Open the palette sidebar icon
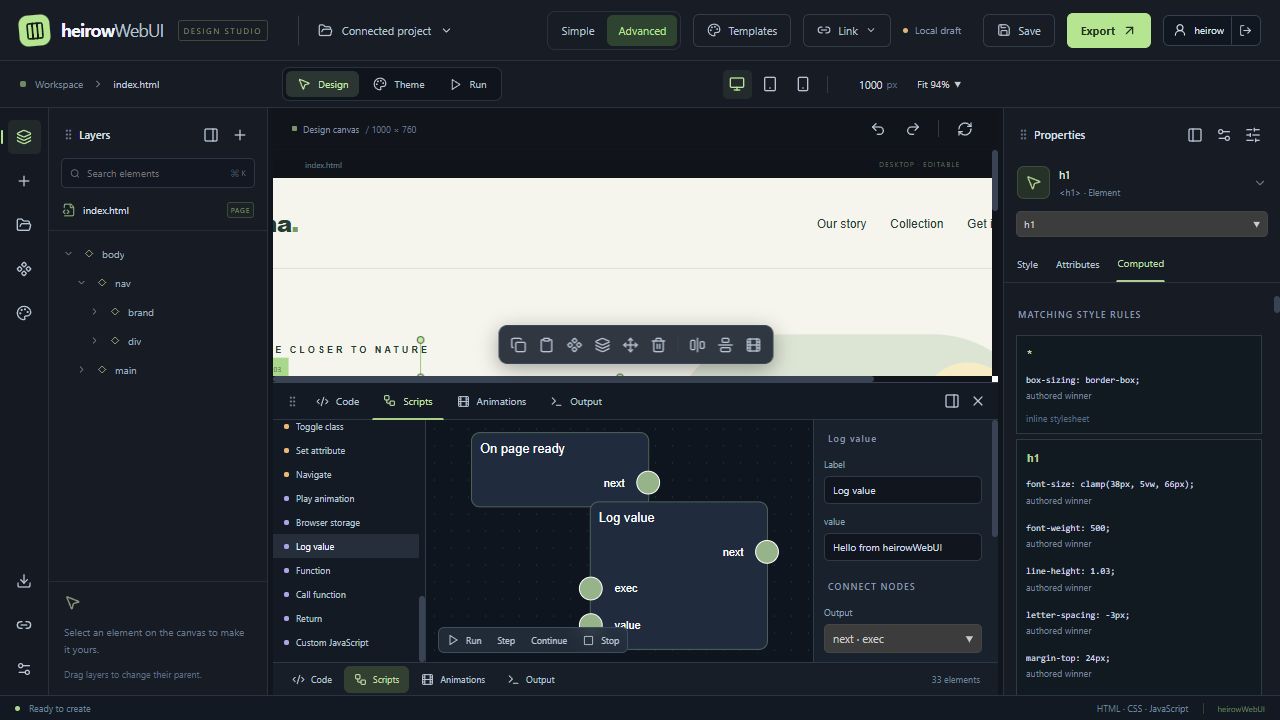Viewport: 1280px width, 720px height. [24, 313]
